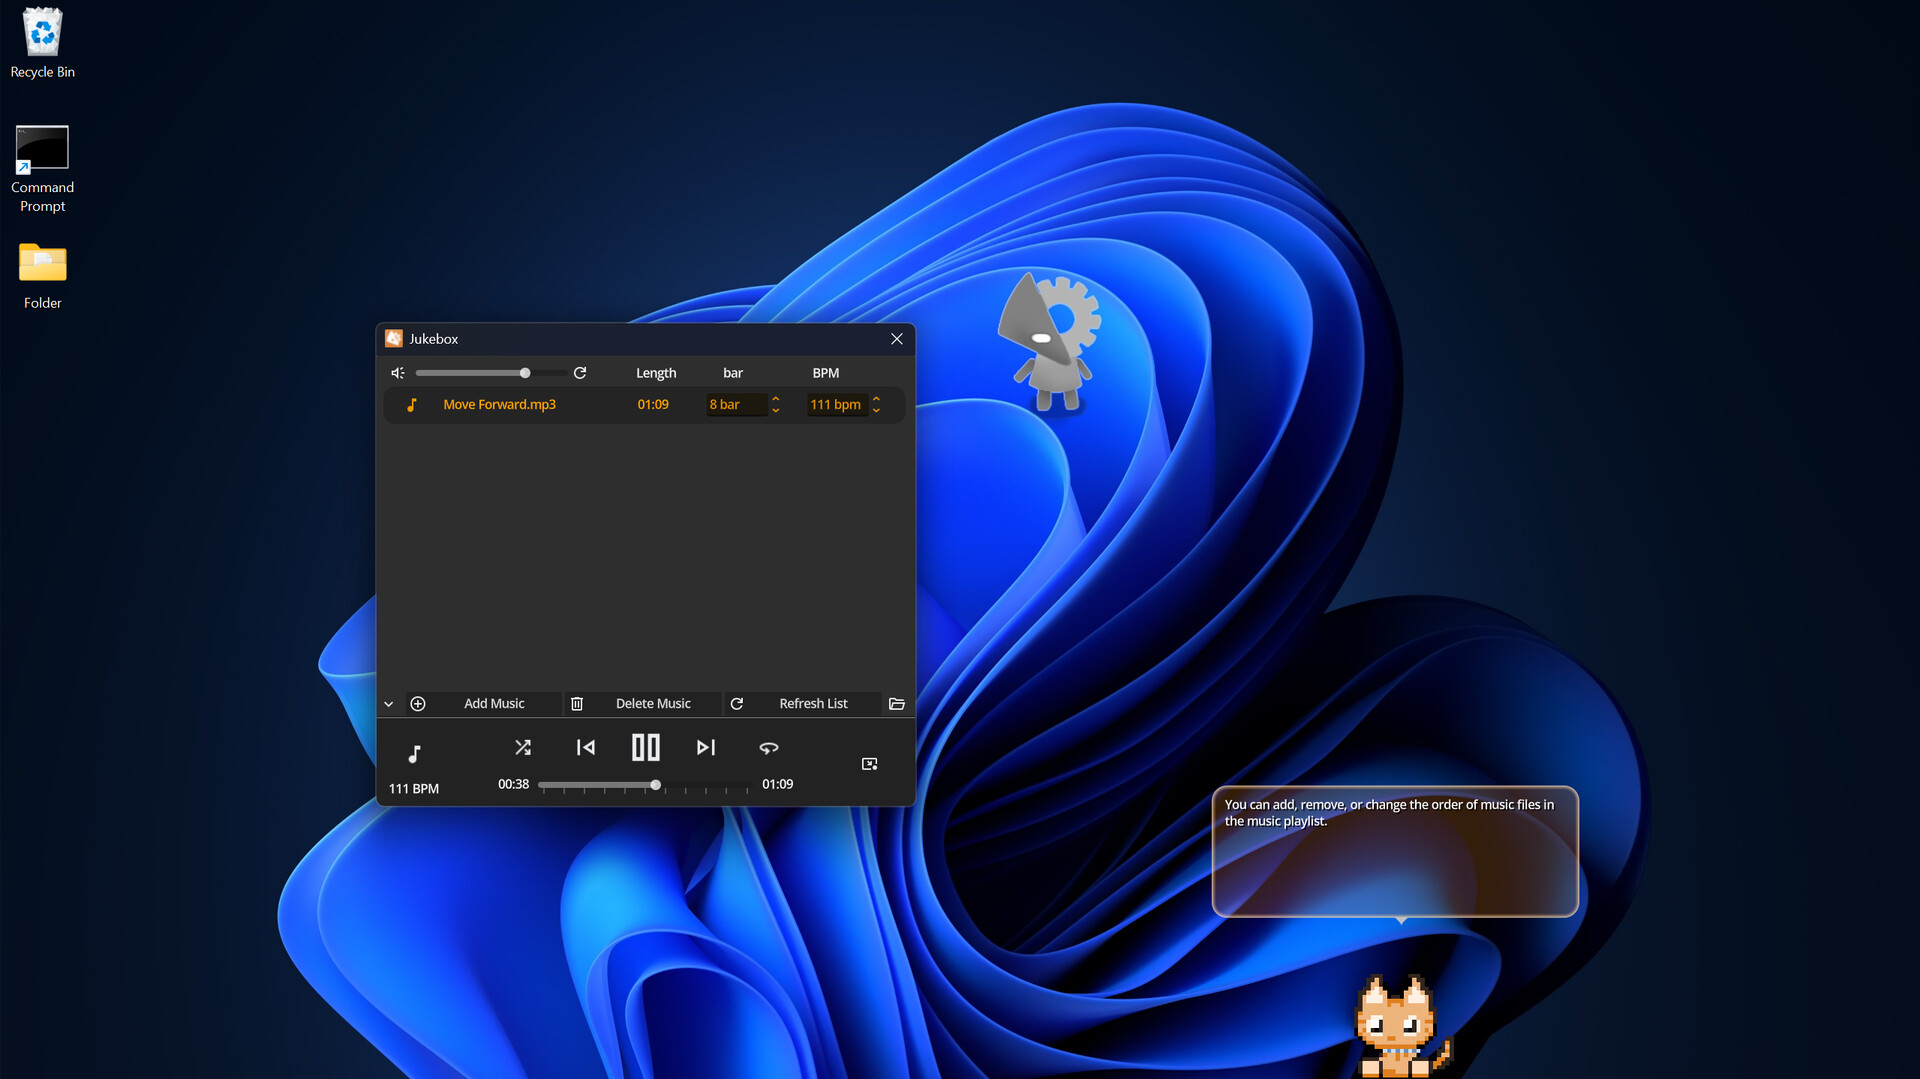1920x1079 pixels.
Task: Click the Jukebox app icon in title bar
Action: [x=394, y=339]
